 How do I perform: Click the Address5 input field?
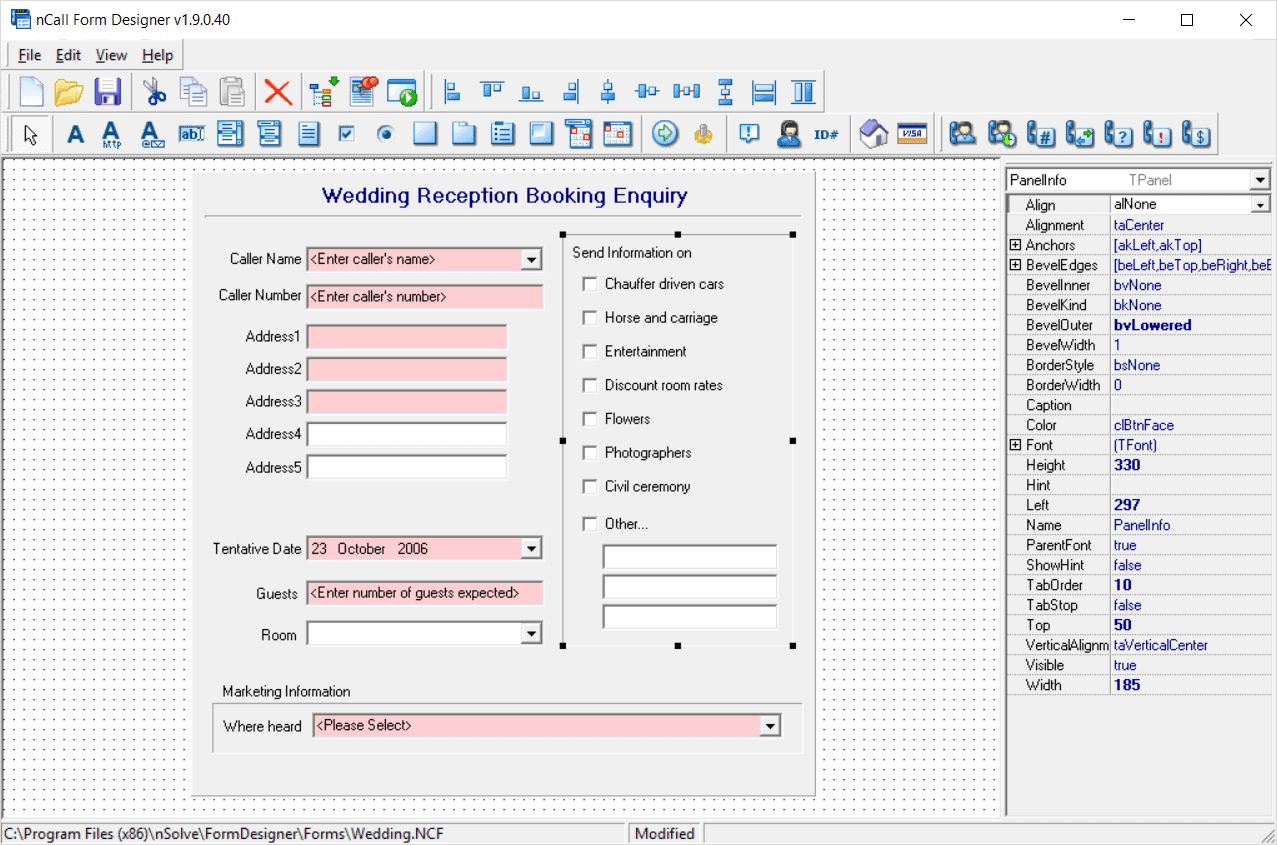click(407, 467)
